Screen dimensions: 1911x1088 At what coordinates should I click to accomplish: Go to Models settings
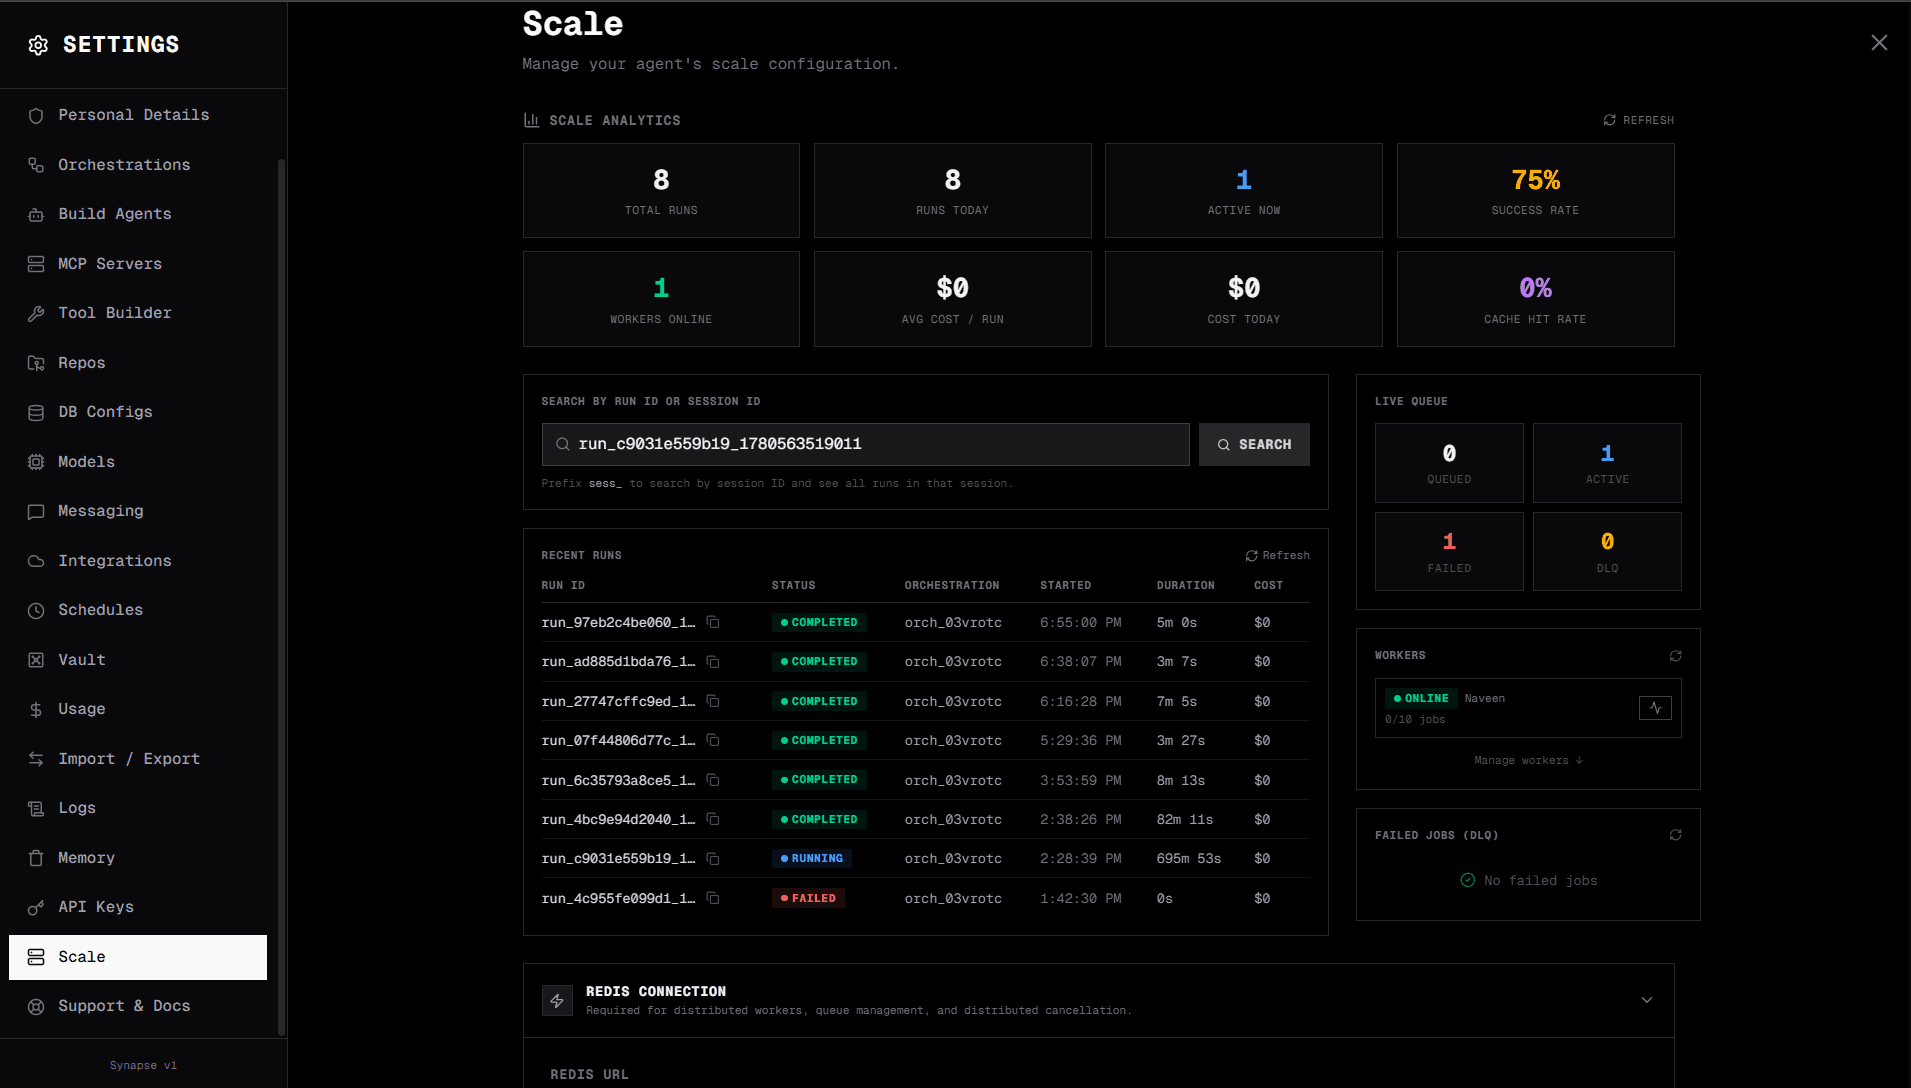138,462
